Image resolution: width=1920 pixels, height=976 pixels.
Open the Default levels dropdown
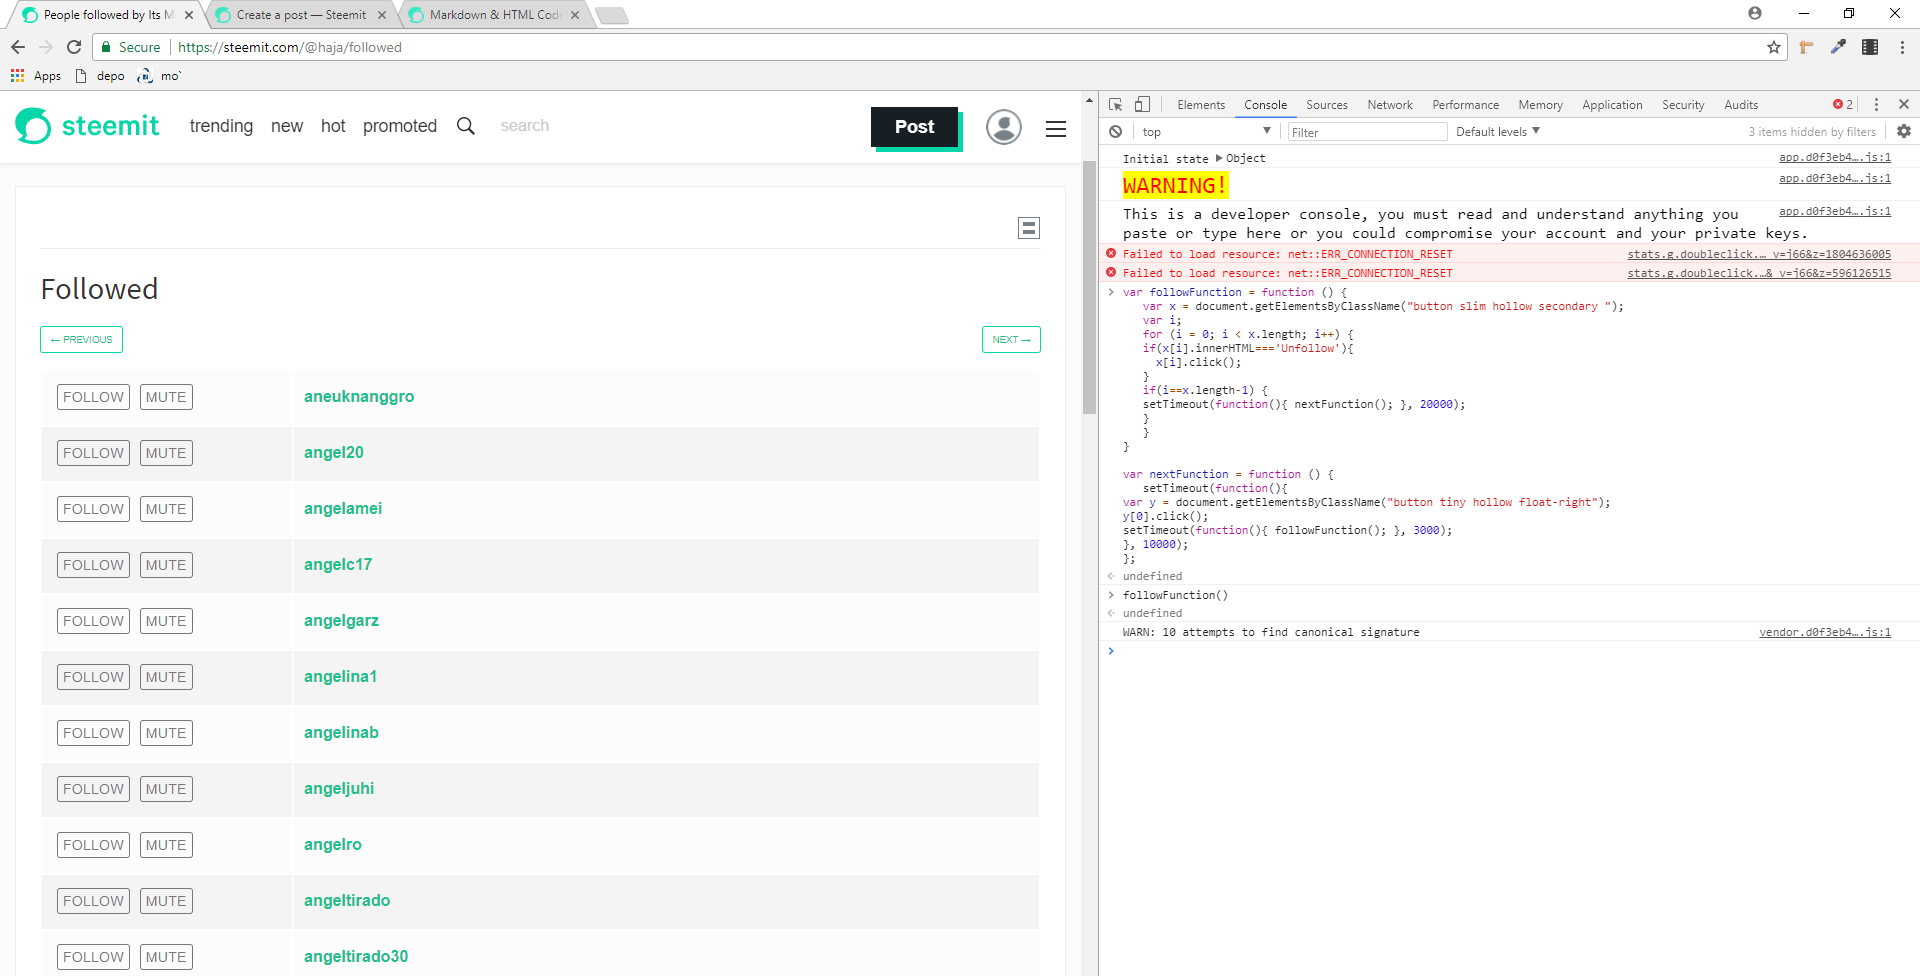pyautogui.click(x=1498, y=132)
